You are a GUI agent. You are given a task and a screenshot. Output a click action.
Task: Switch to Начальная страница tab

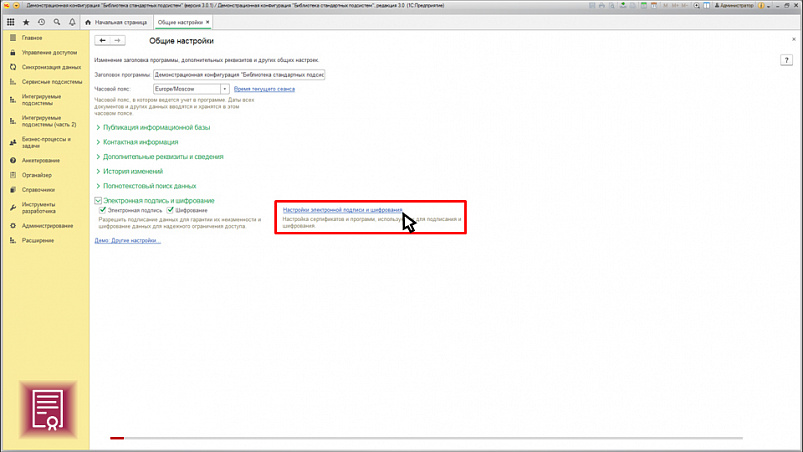(x=120, y=22)
